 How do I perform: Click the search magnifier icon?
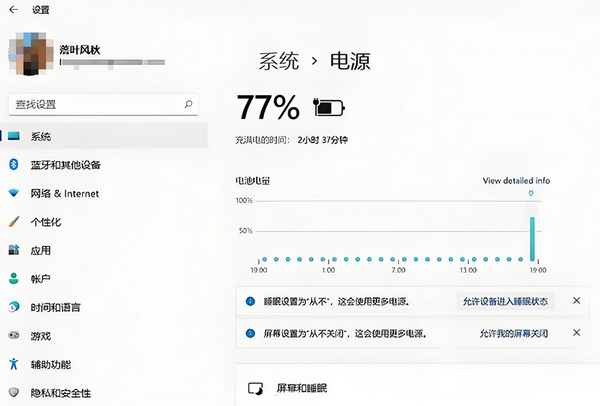click(188, 103)
